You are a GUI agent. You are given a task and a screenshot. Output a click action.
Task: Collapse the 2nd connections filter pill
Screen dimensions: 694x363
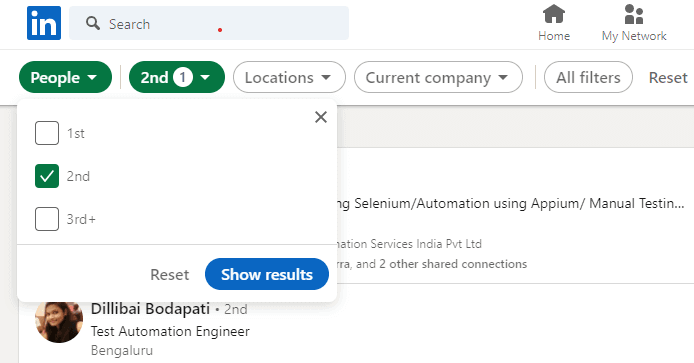pos(177,77)
